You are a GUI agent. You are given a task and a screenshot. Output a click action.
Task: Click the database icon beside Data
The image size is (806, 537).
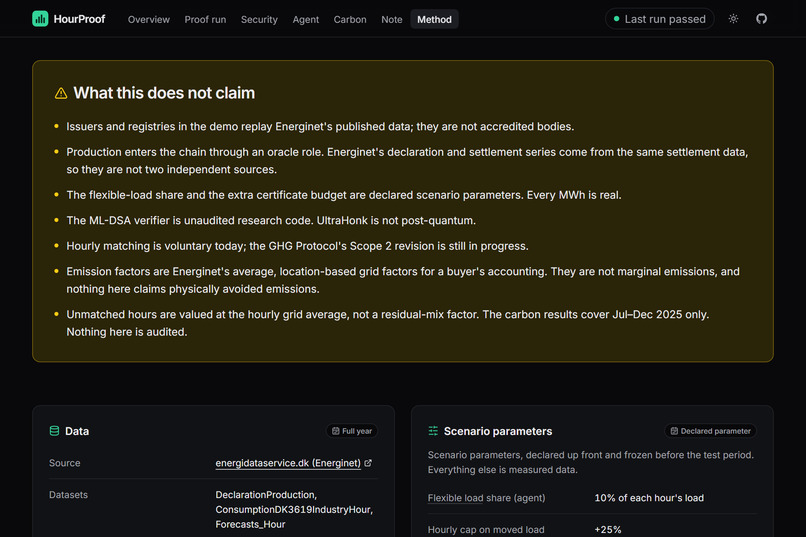(x=54, y=431)
